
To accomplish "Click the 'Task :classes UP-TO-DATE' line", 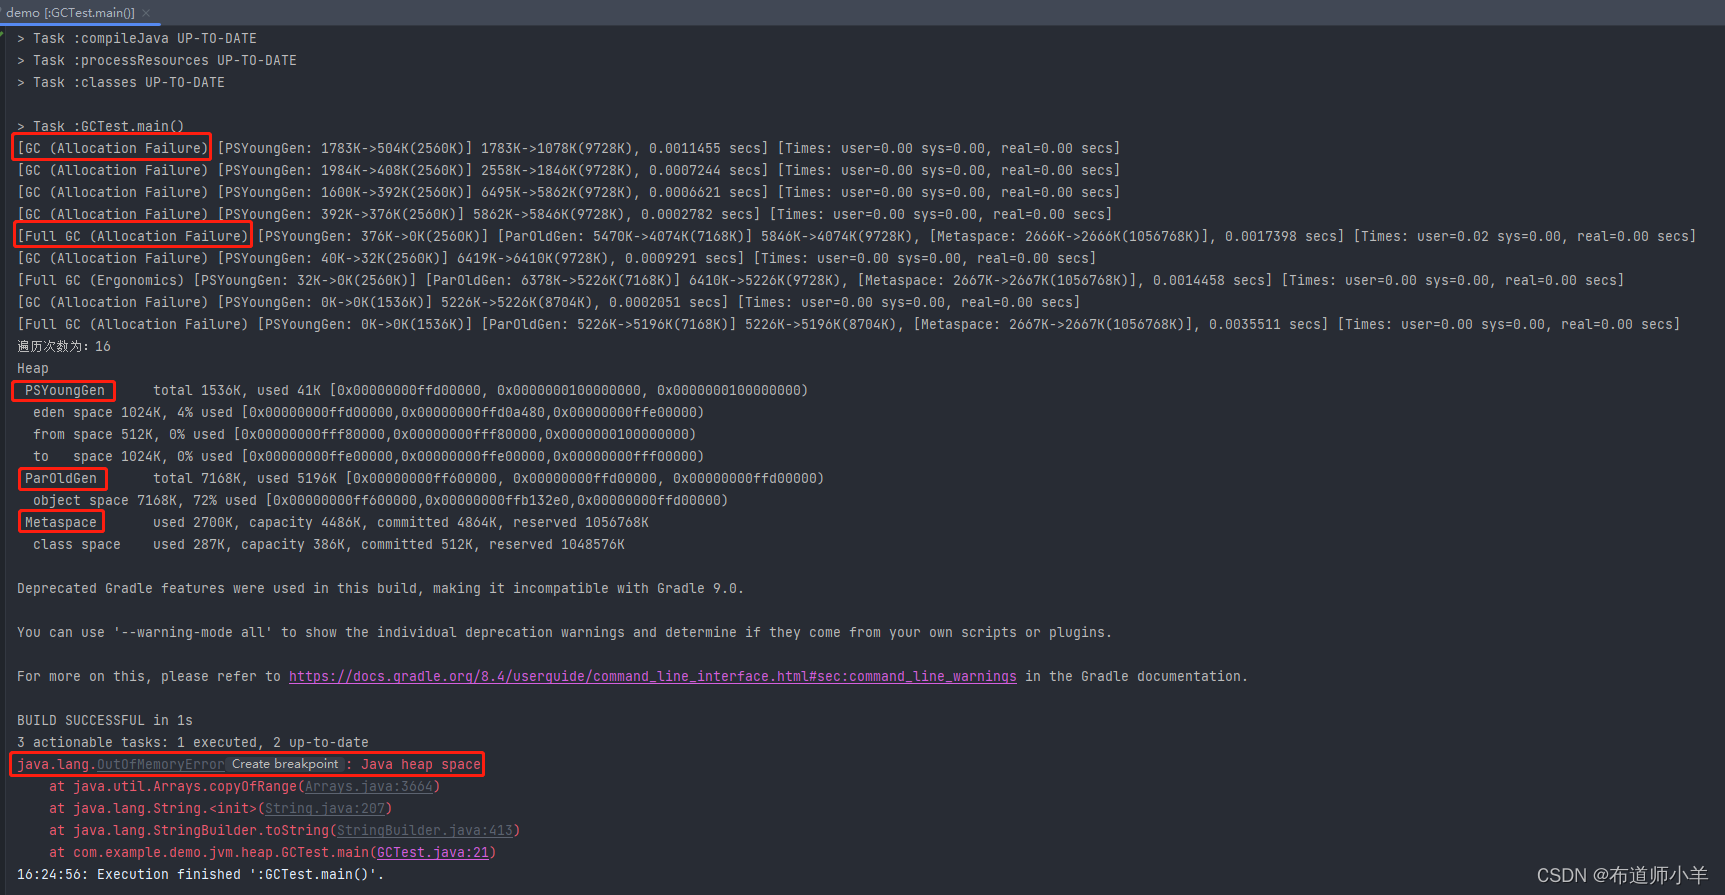I will (121, 83).
